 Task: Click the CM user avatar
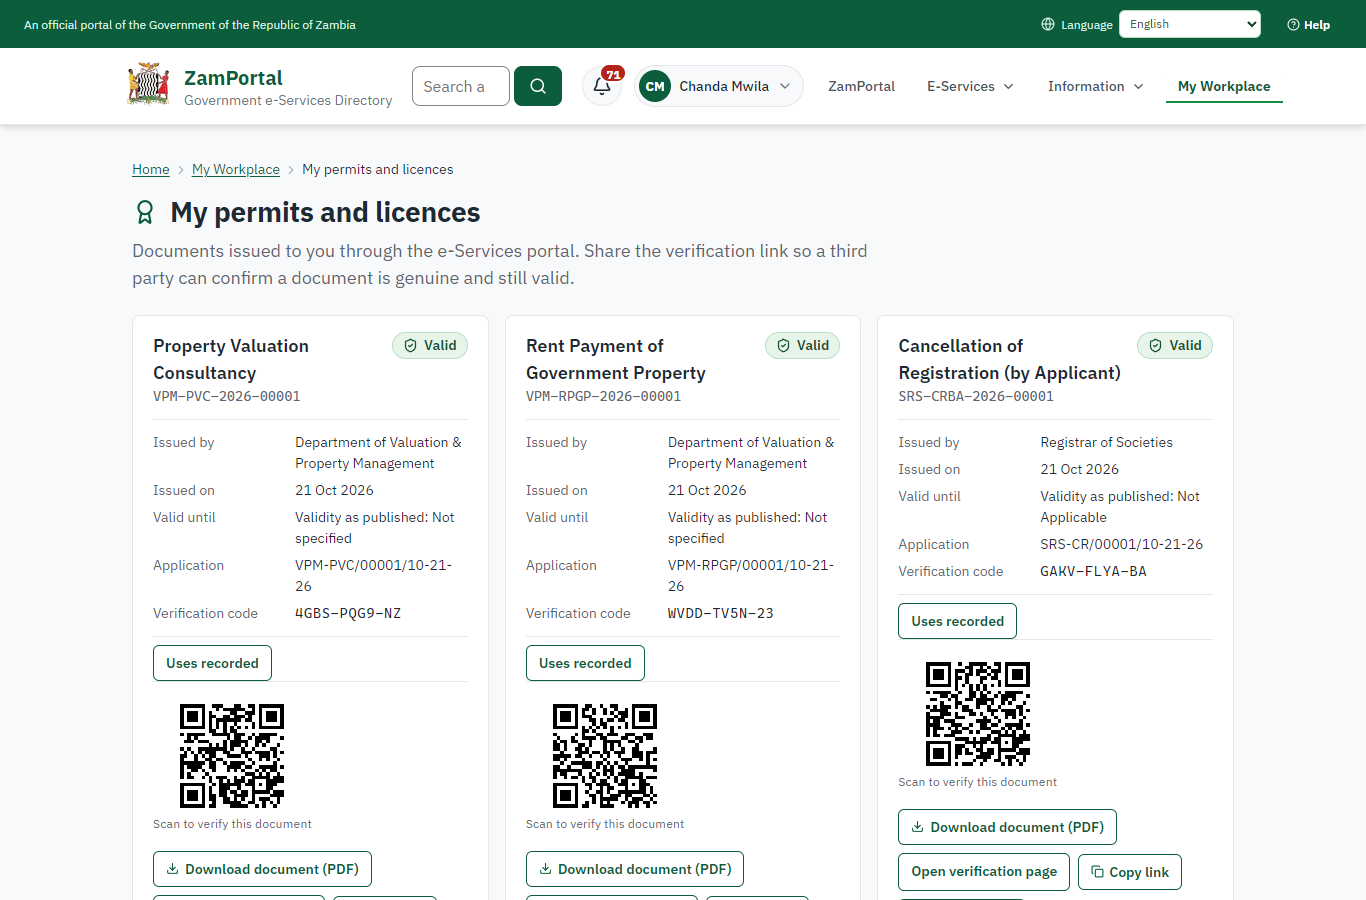point(655,86)
